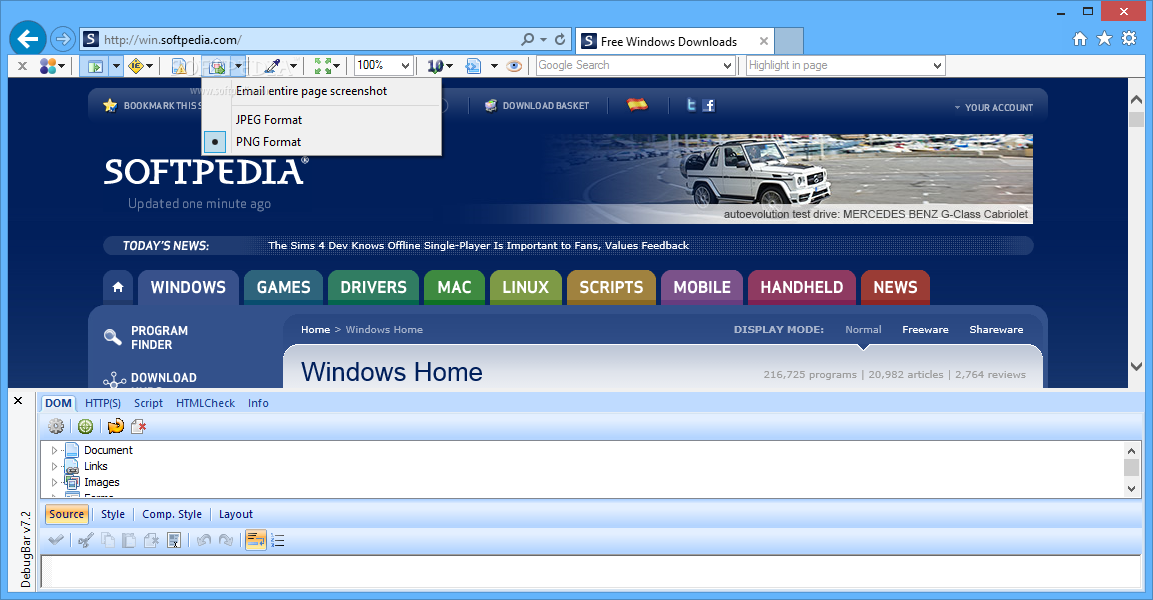Click the gear settings icon in DOM toolbar
The height and width of the screenshot is (600, 1153).
pyautogui.click(x=56, y=426)
